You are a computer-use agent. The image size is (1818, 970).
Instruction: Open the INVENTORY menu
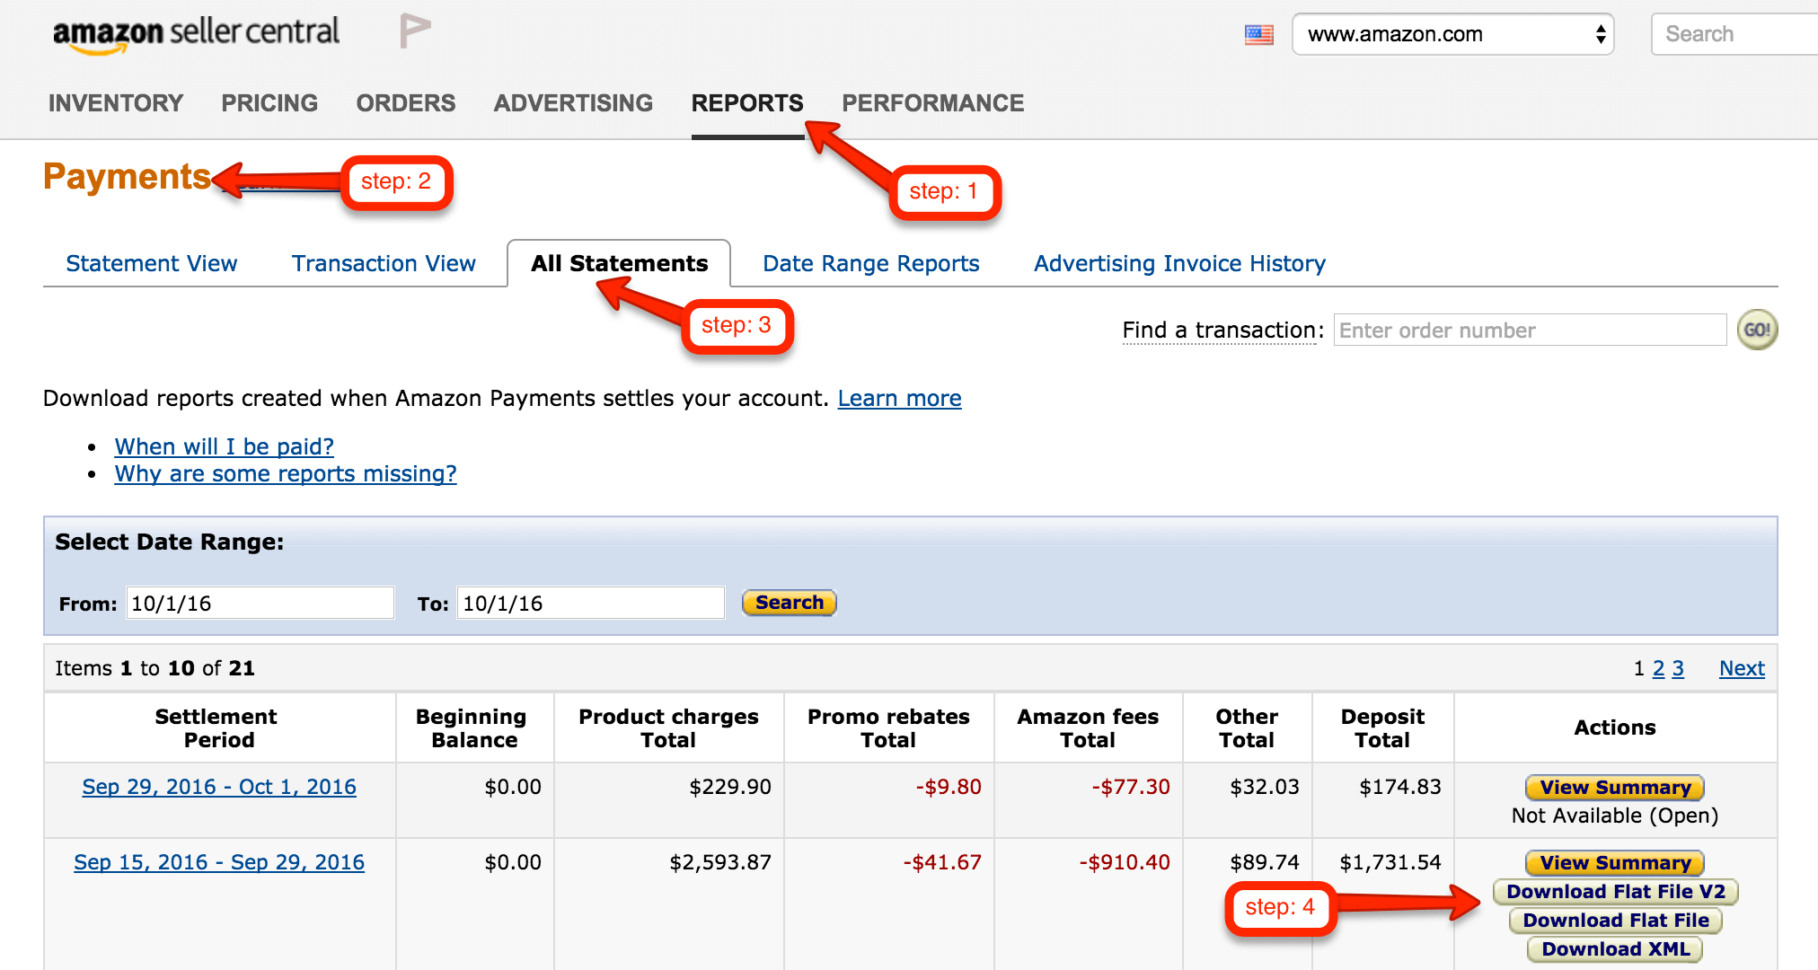pos(115,102)
